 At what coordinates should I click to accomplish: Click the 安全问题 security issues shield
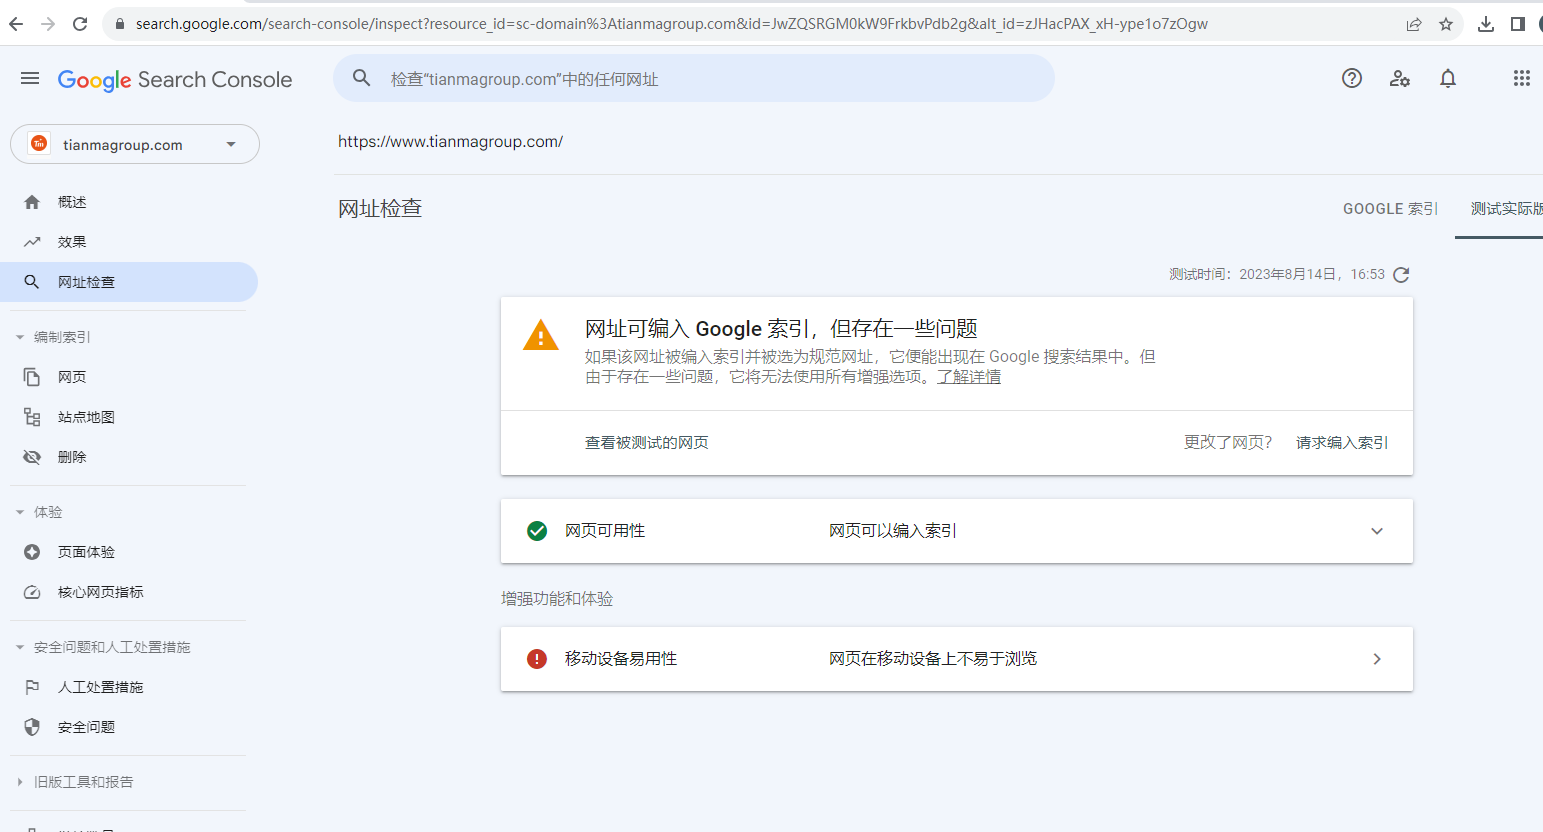(x=85, y=727)
